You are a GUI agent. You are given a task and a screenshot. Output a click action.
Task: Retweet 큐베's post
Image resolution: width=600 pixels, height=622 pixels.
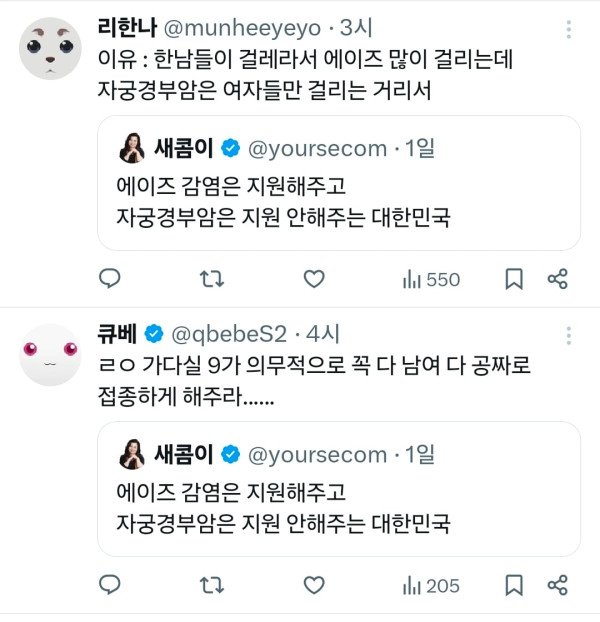point(212,584)
